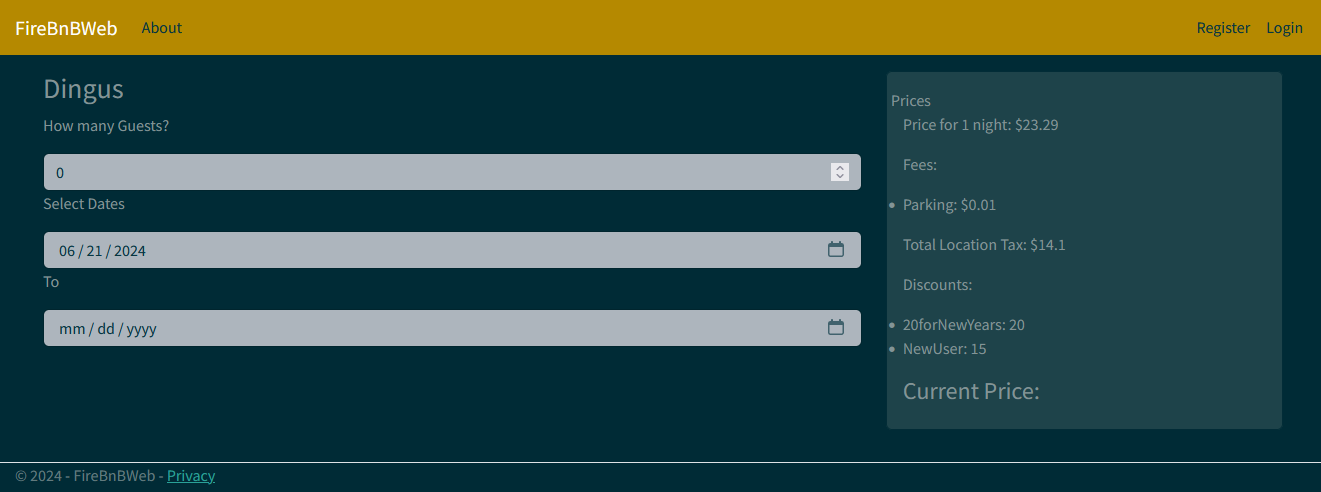Viewport: 1321px width, 492px height.
Task: Click the Current Price heading
Action: 971,391
